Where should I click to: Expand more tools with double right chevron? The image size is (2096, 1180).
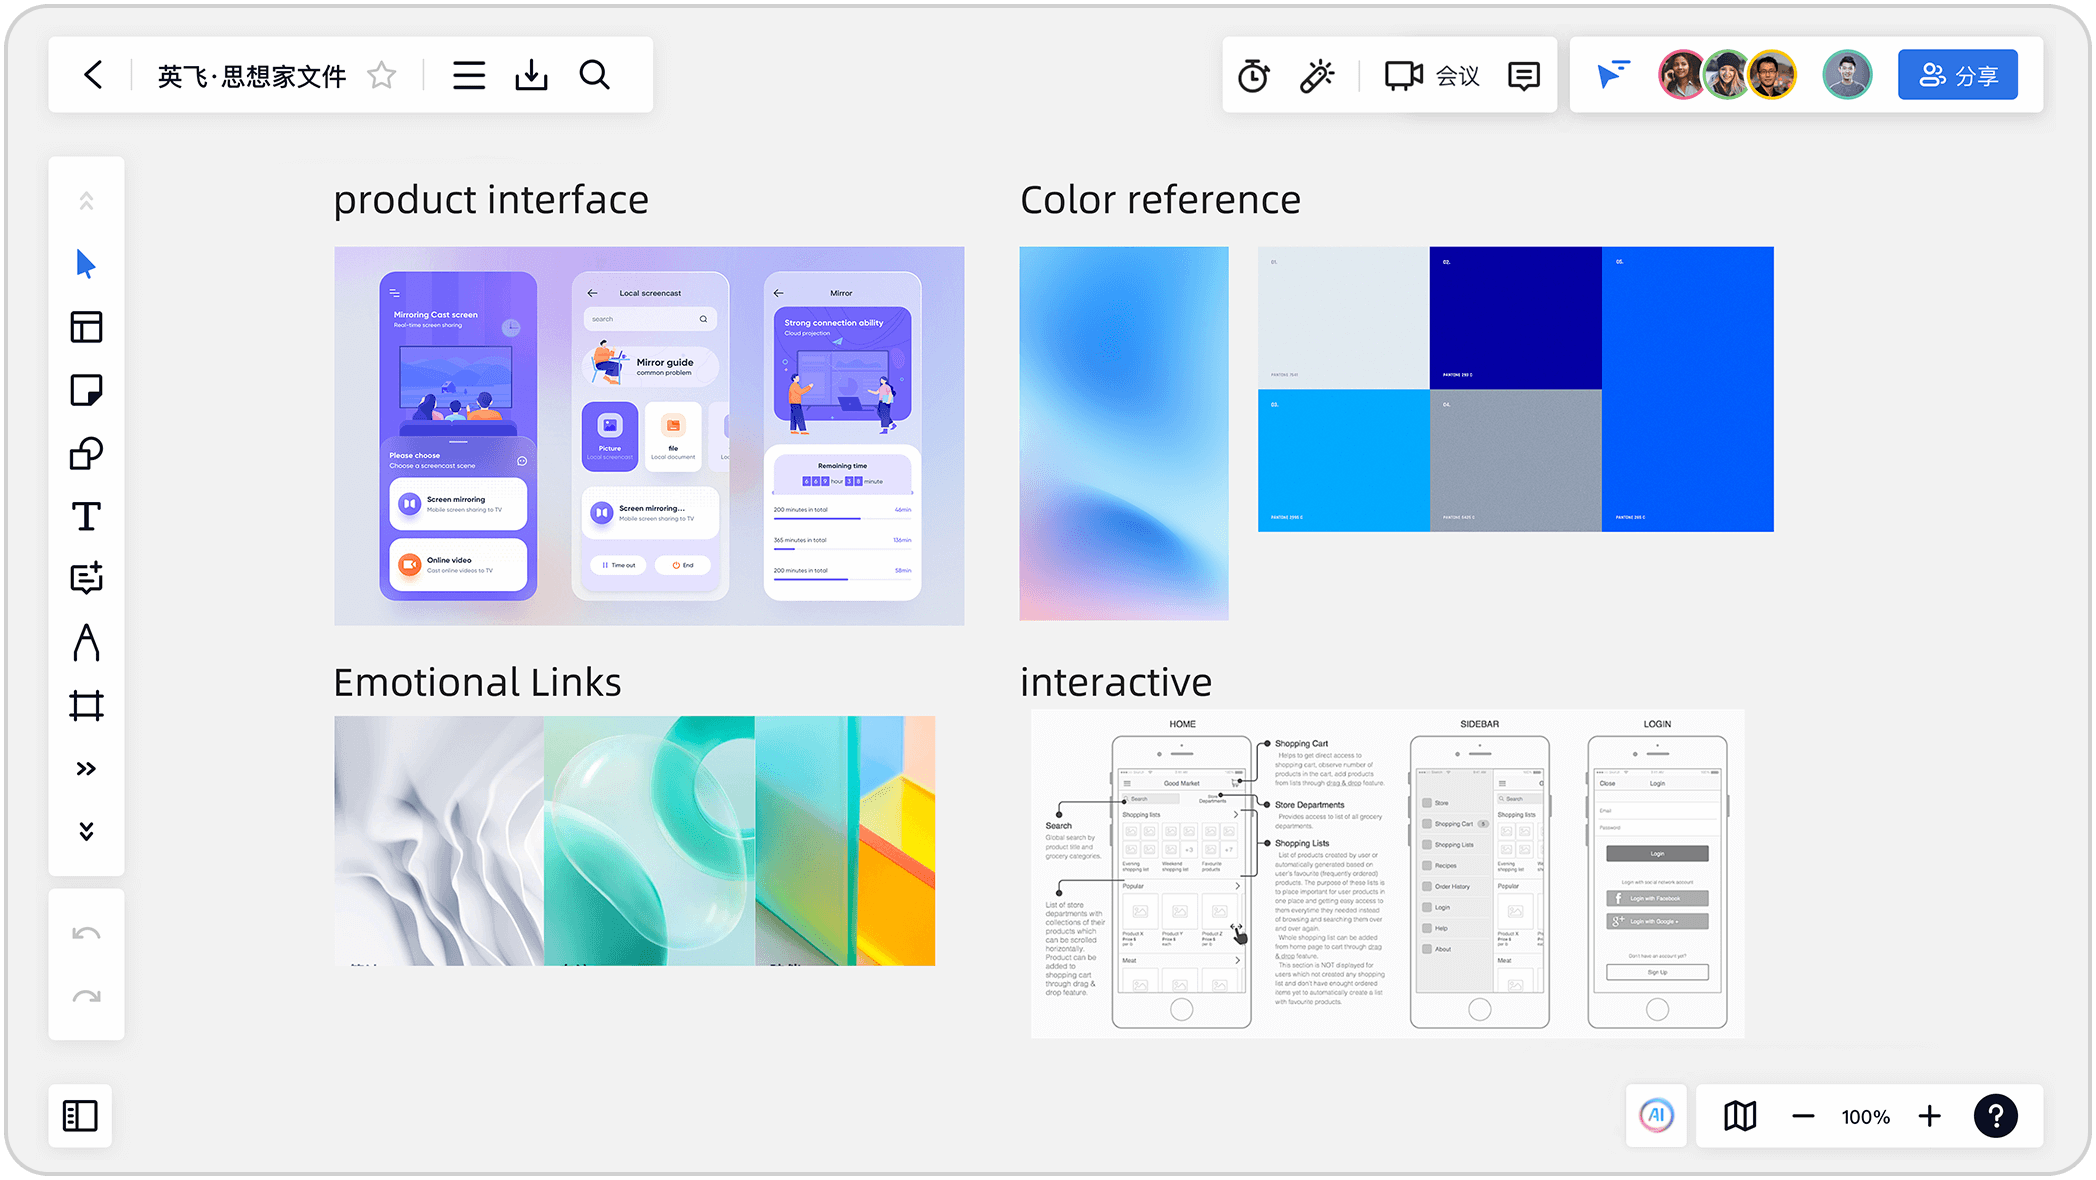(86, 768)
